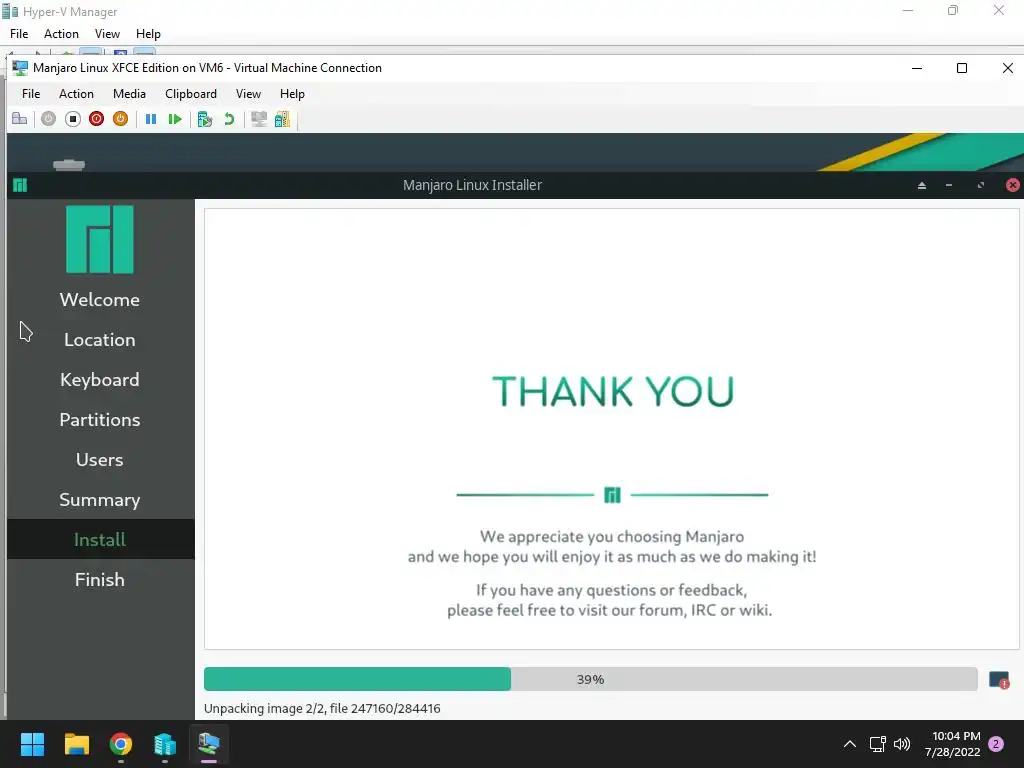Shut down the VM with the red power icon
This screenshot has height=768, width=1024.
click(x=97, y=119)
